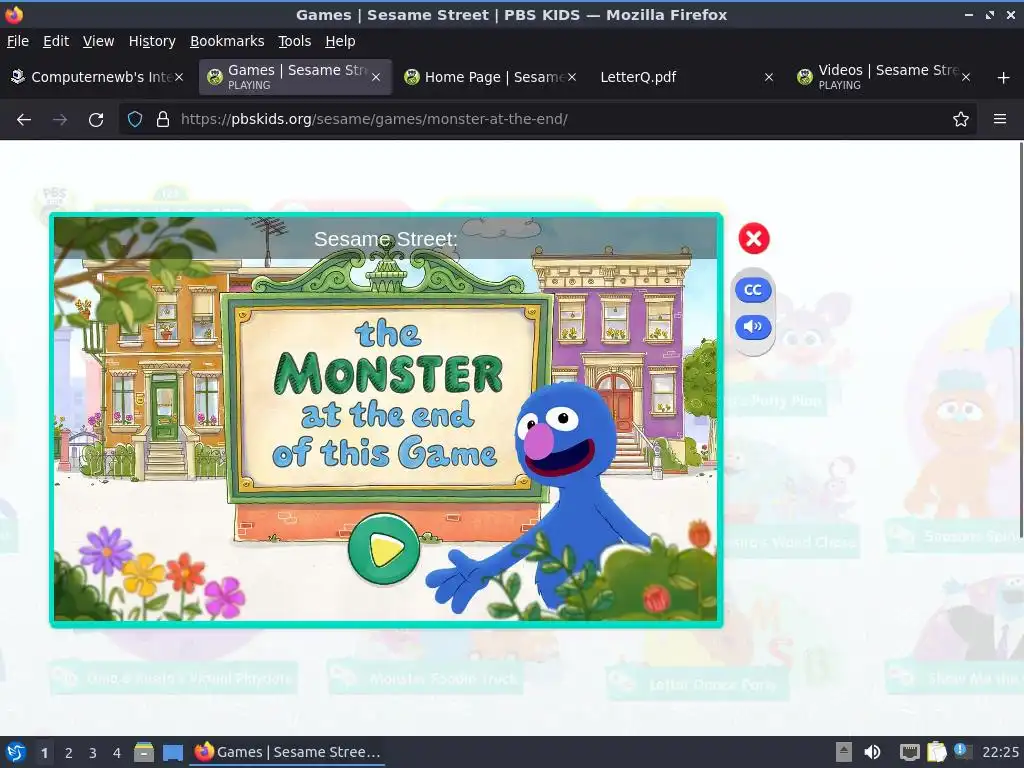Switch to the Computernewb's Internet tab

tap(98, 77)
